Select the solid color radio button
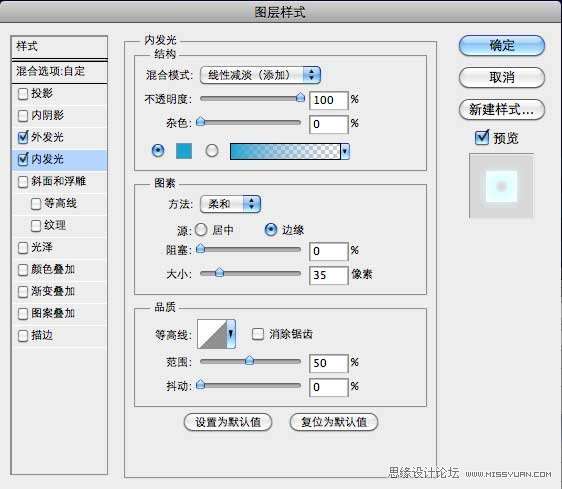562x489 pixels. (158, 151)
